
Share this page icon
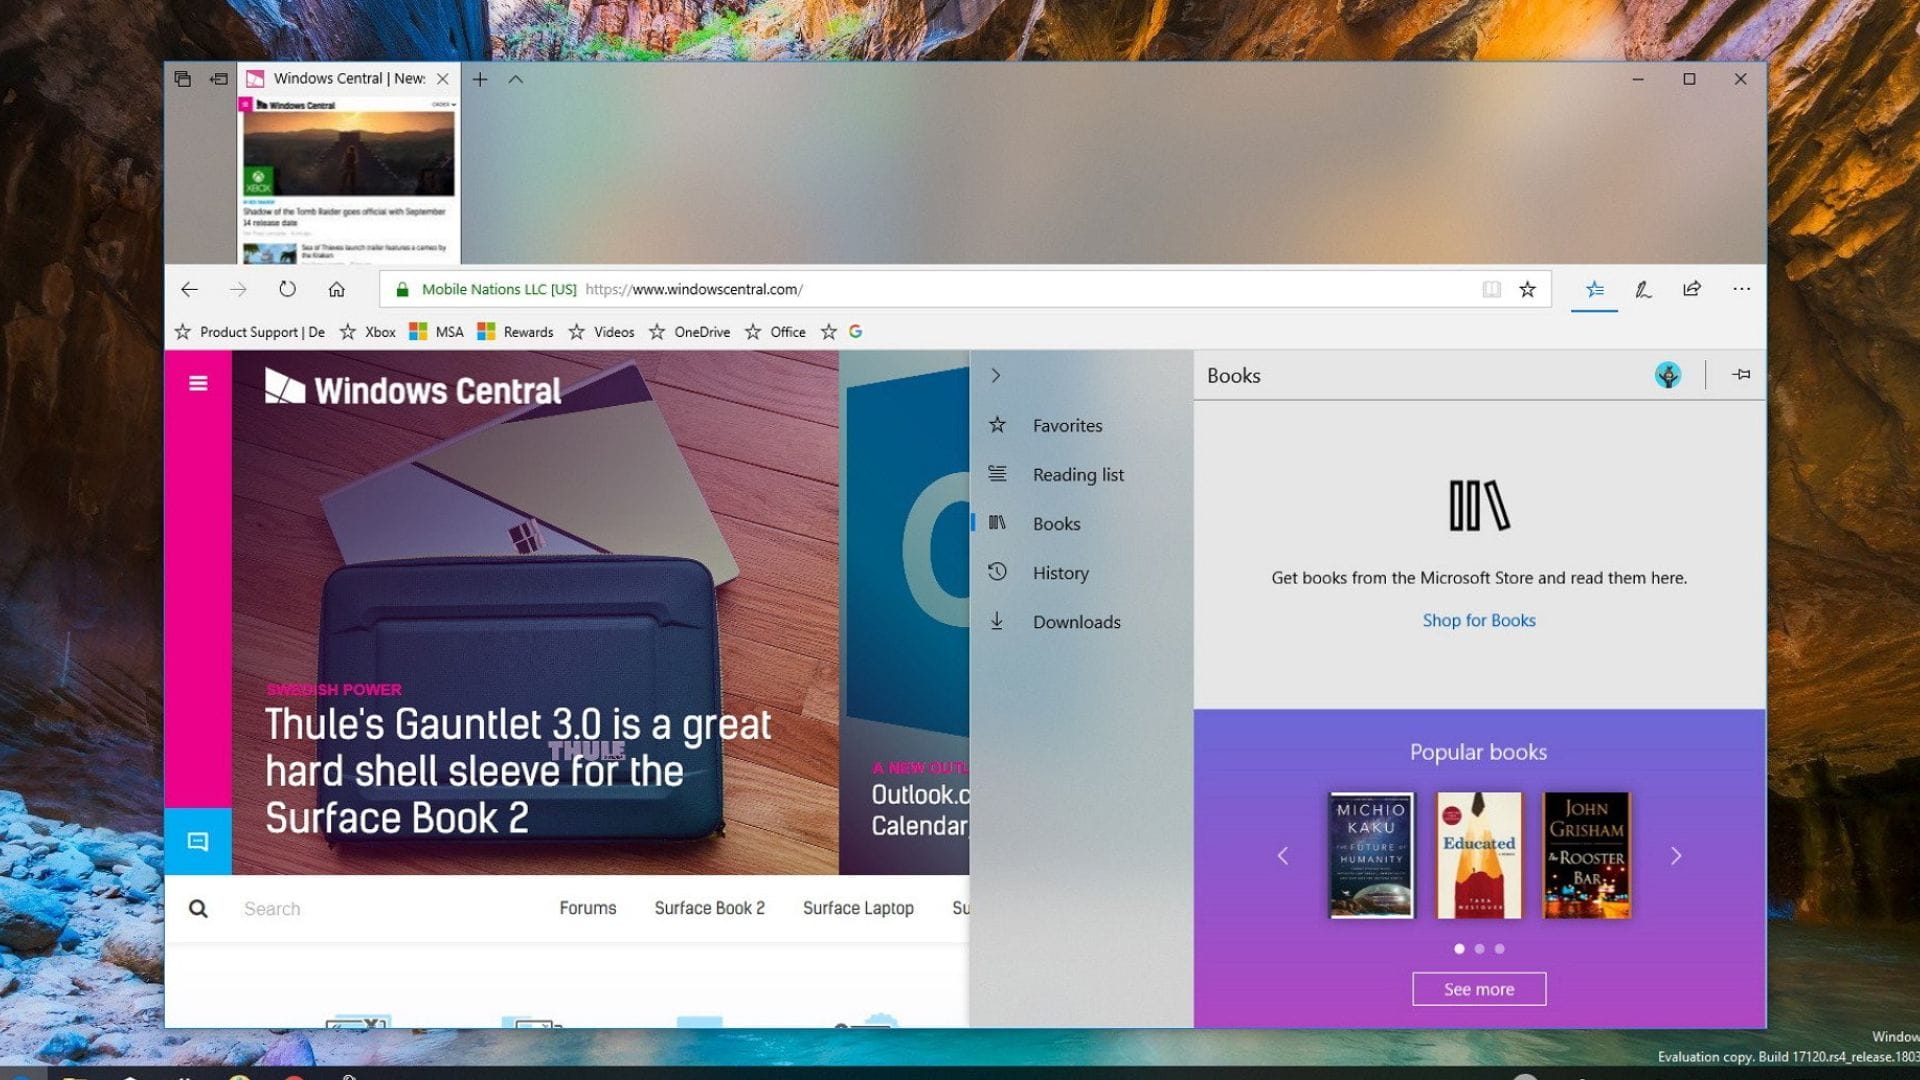point(1692,289)
